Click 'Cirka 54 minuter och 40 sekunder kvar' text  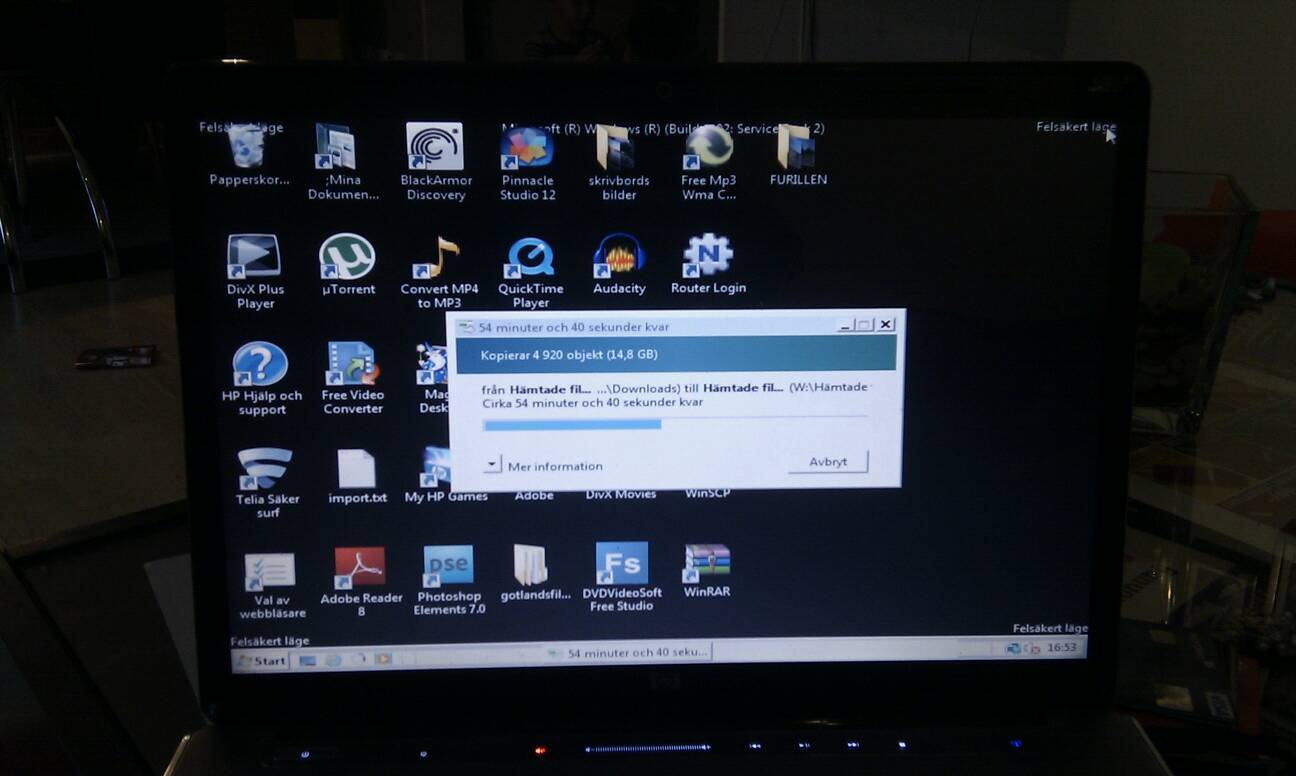593,402
